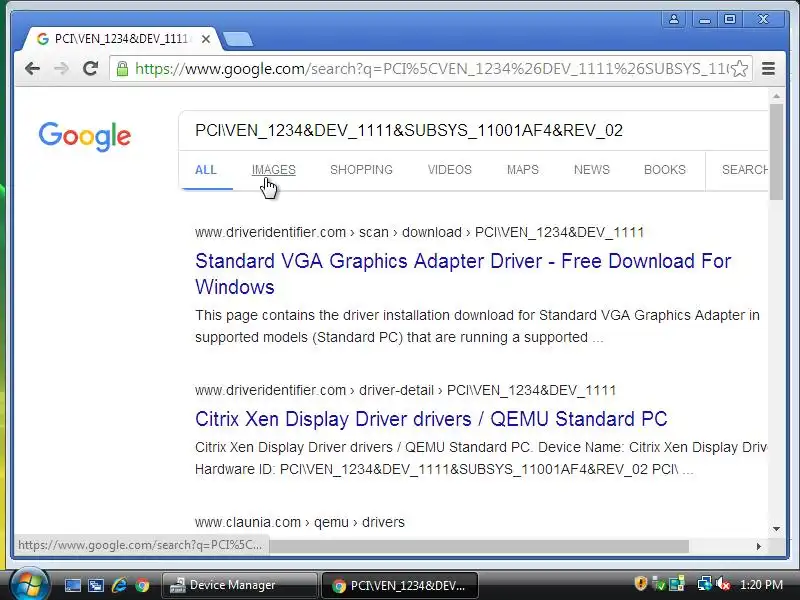
Task: Launch Internet Explorer from quick launch
Action: coord(119,585)
